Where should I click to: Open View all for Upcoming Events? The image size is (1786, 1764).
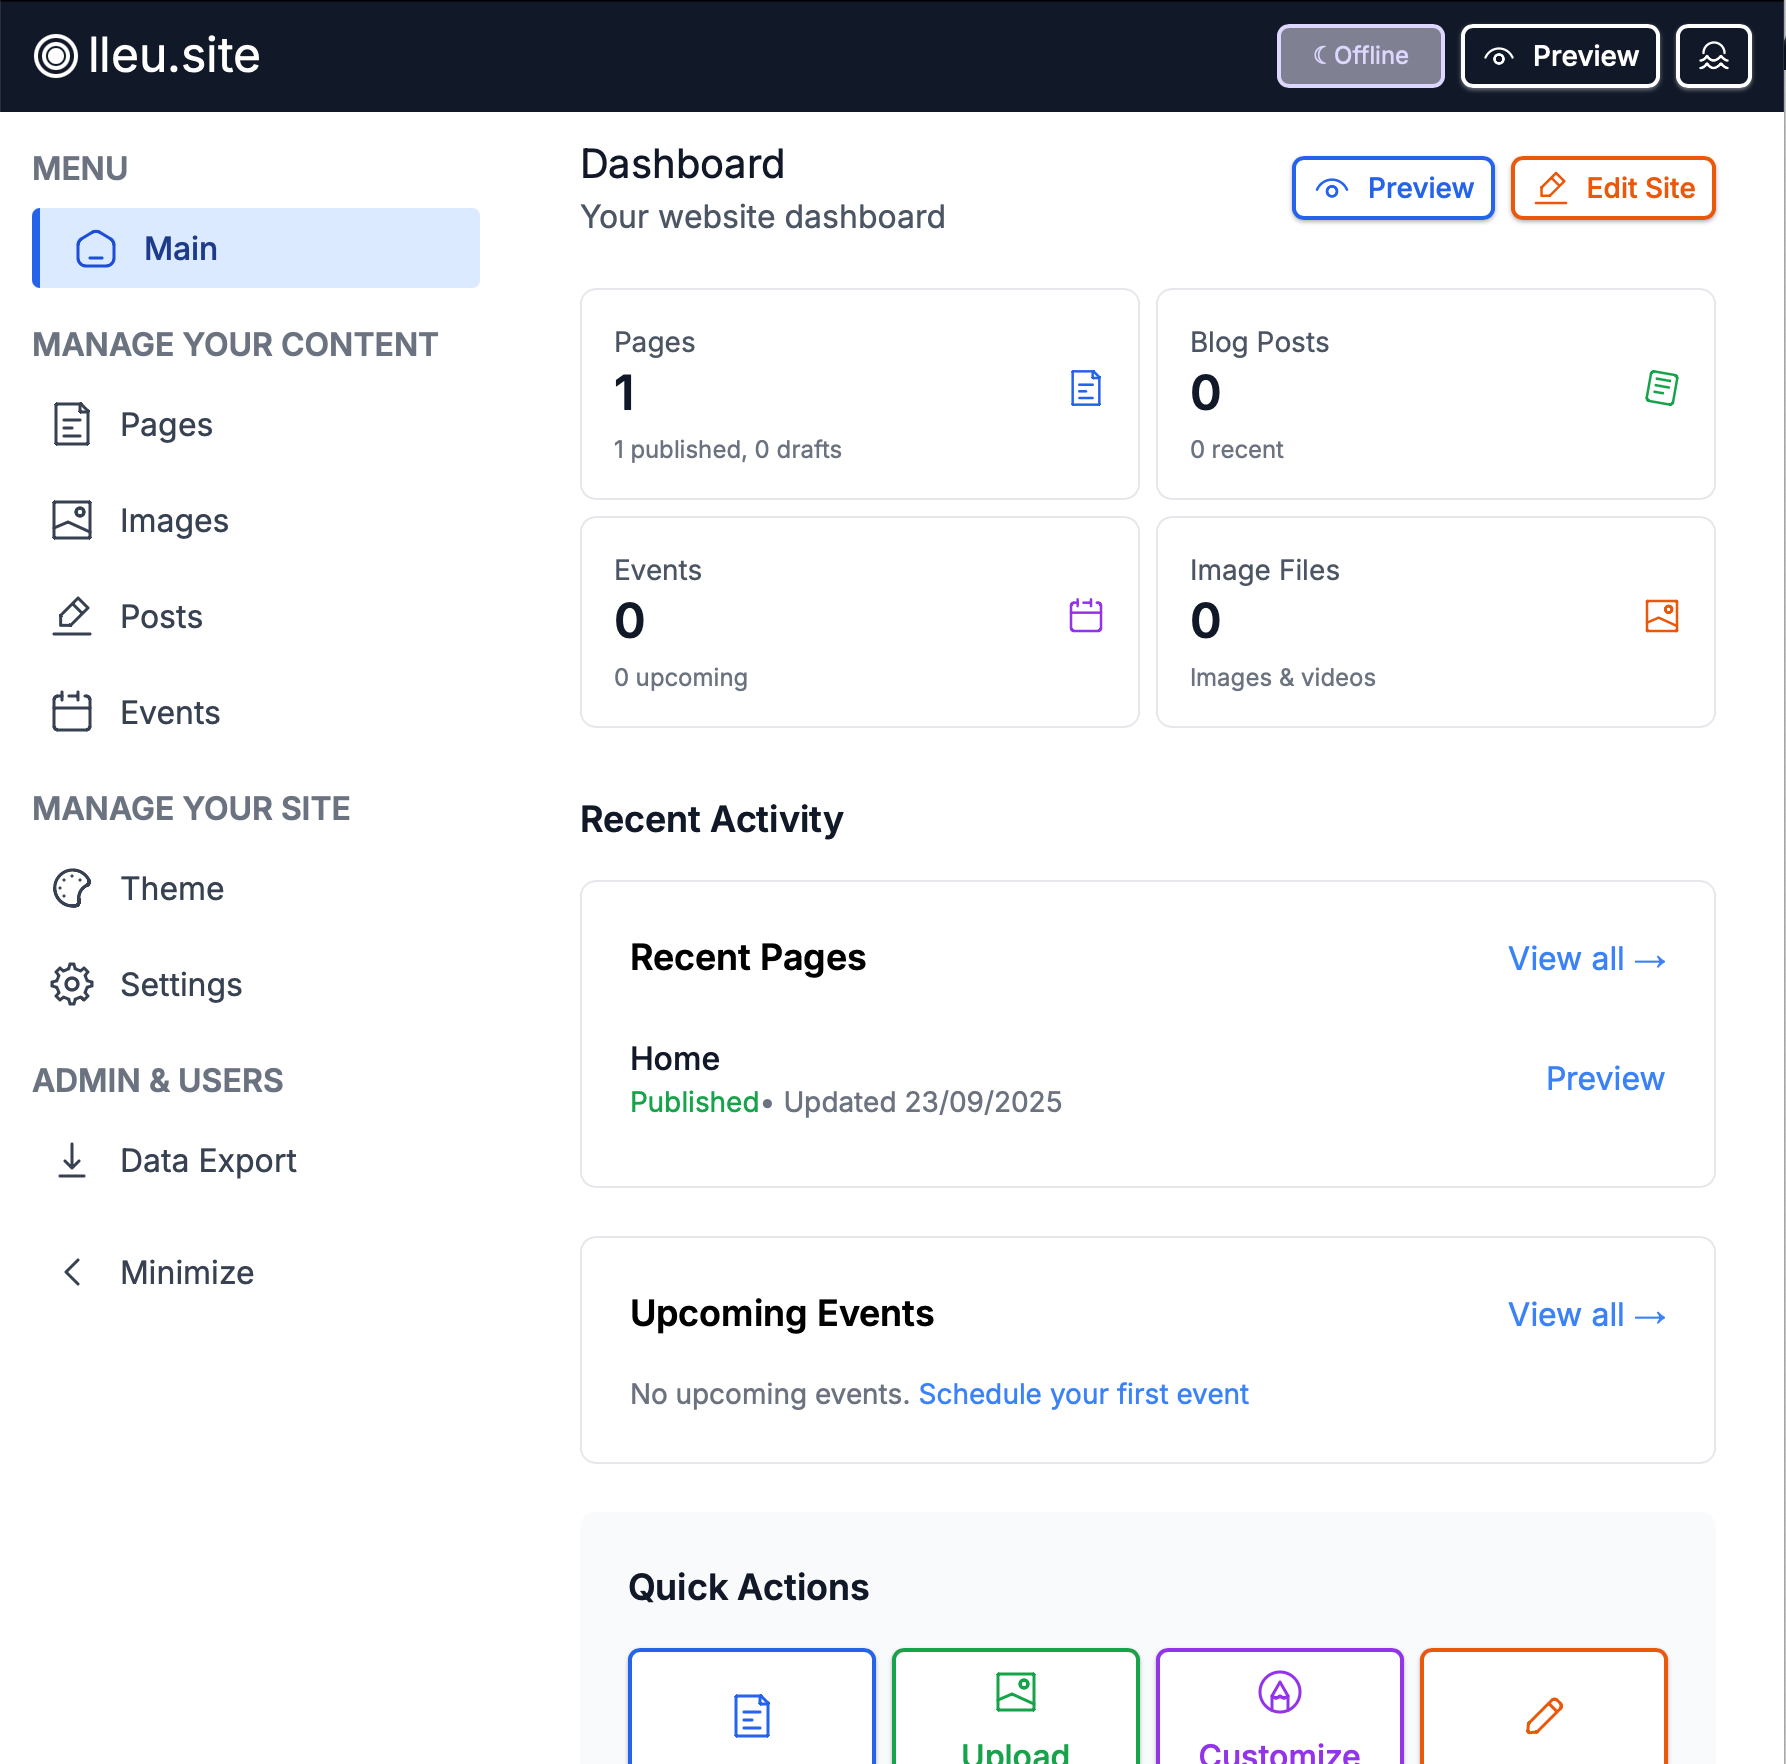(1586, 1315)
